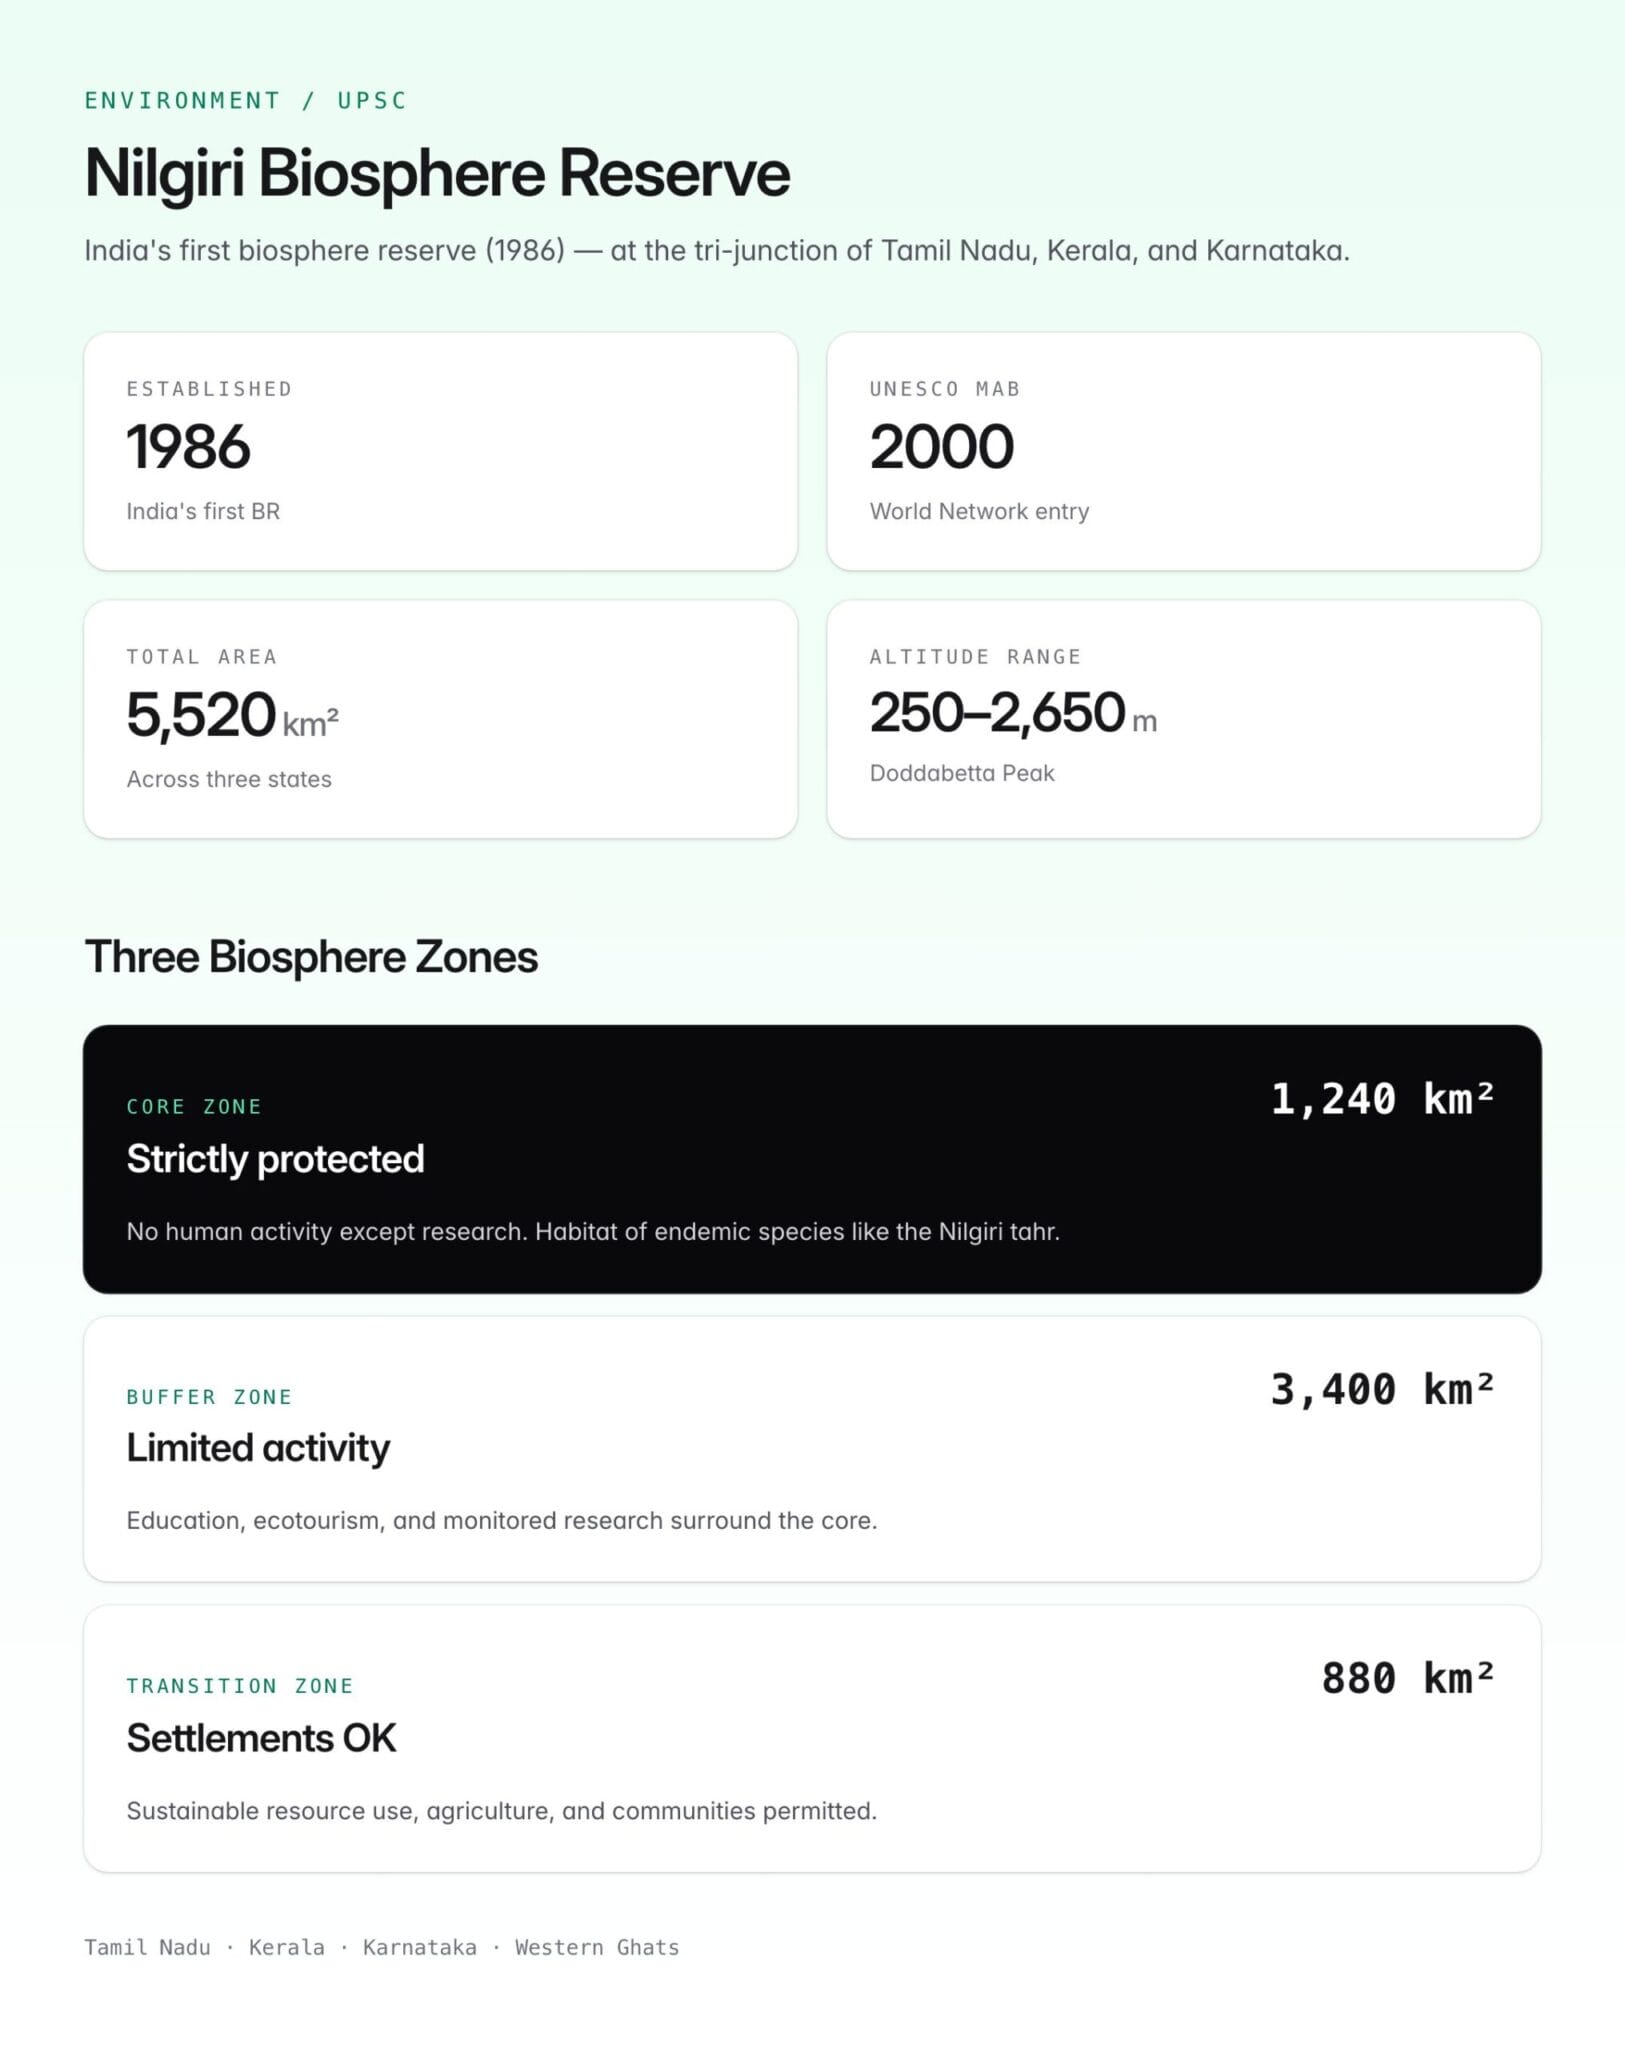Click the ENVIRONMENT / UPSC breadcrumb label
The width and height of the screenshot is (1625, 2048).
coord(246,100)
